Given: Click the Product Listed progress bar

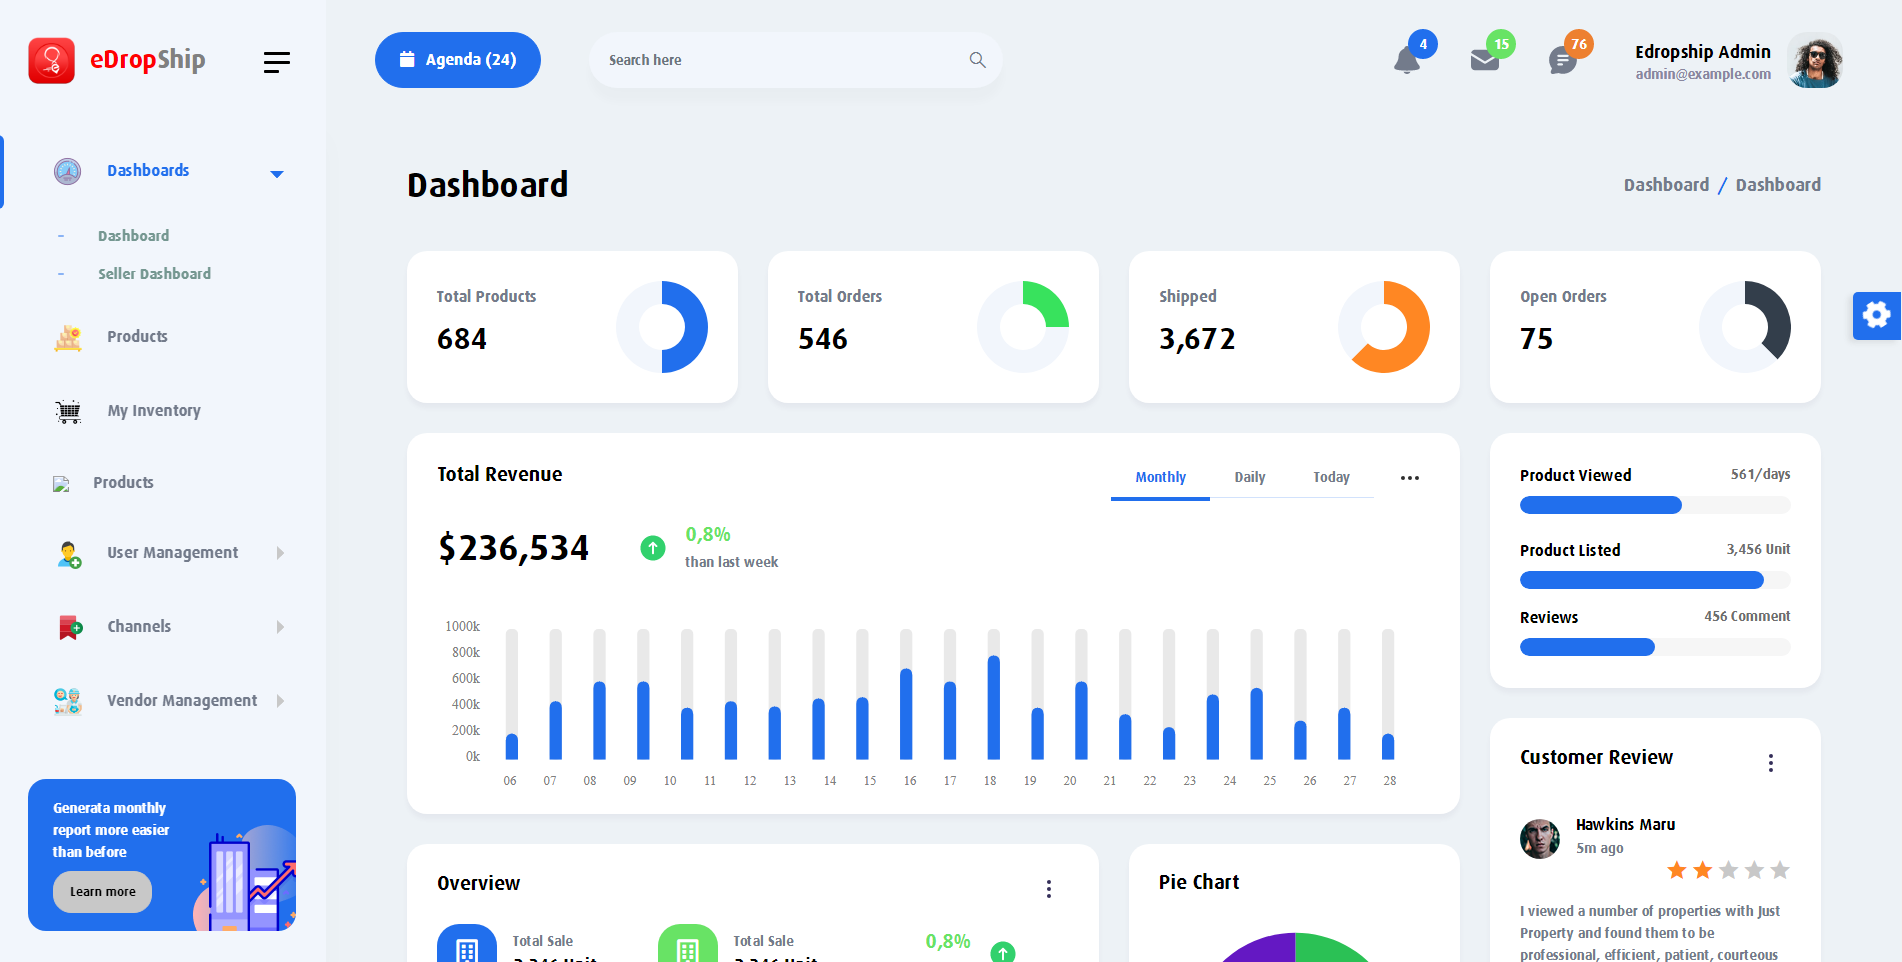Looking at the screenshot, I should point(1655,580).
